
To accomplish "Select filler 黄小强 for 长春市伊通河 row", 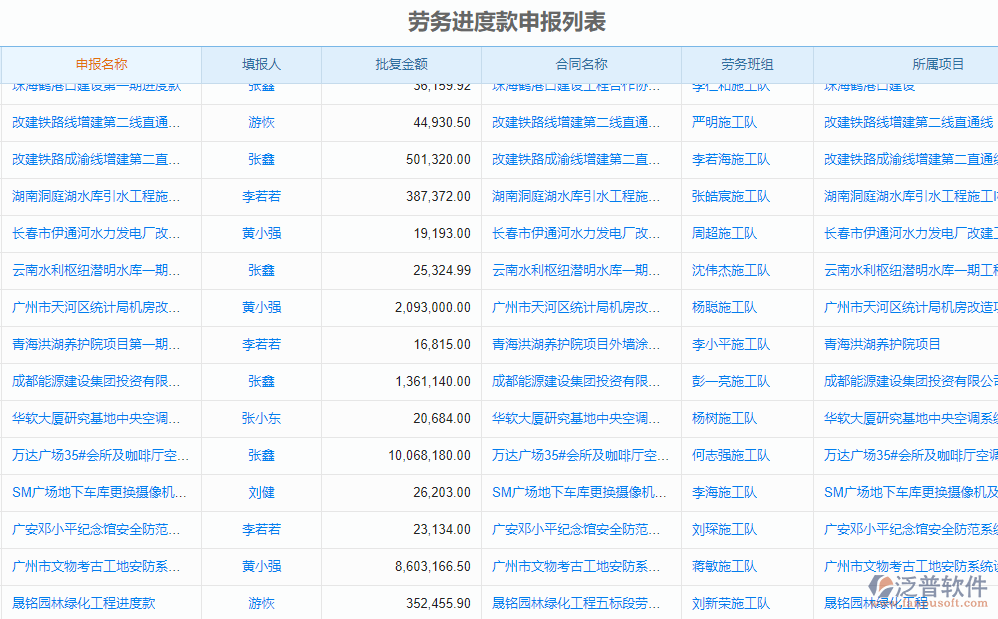I will 260,233.
